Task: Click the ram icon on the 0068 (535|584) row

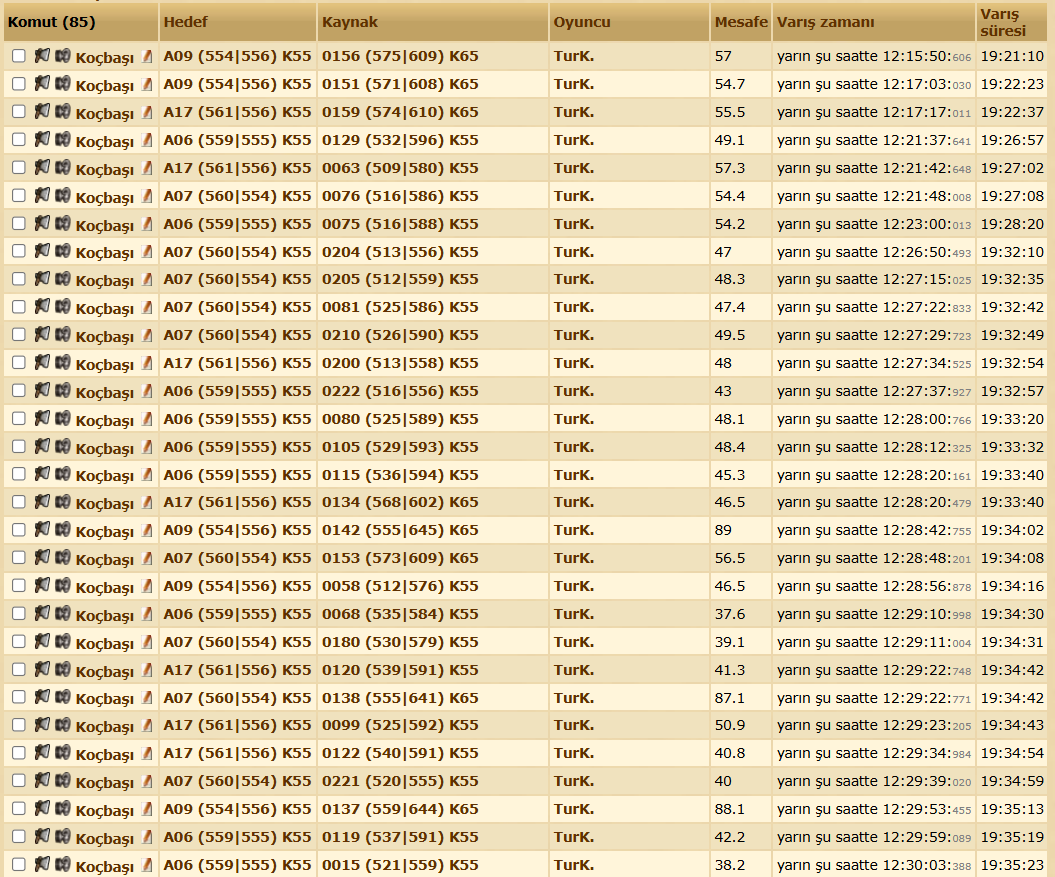Action: click(63, 614)
